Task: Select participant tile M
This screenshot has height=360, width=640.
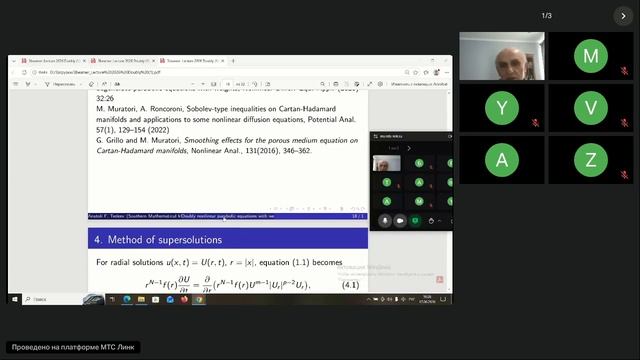Action: coord(591,56)
